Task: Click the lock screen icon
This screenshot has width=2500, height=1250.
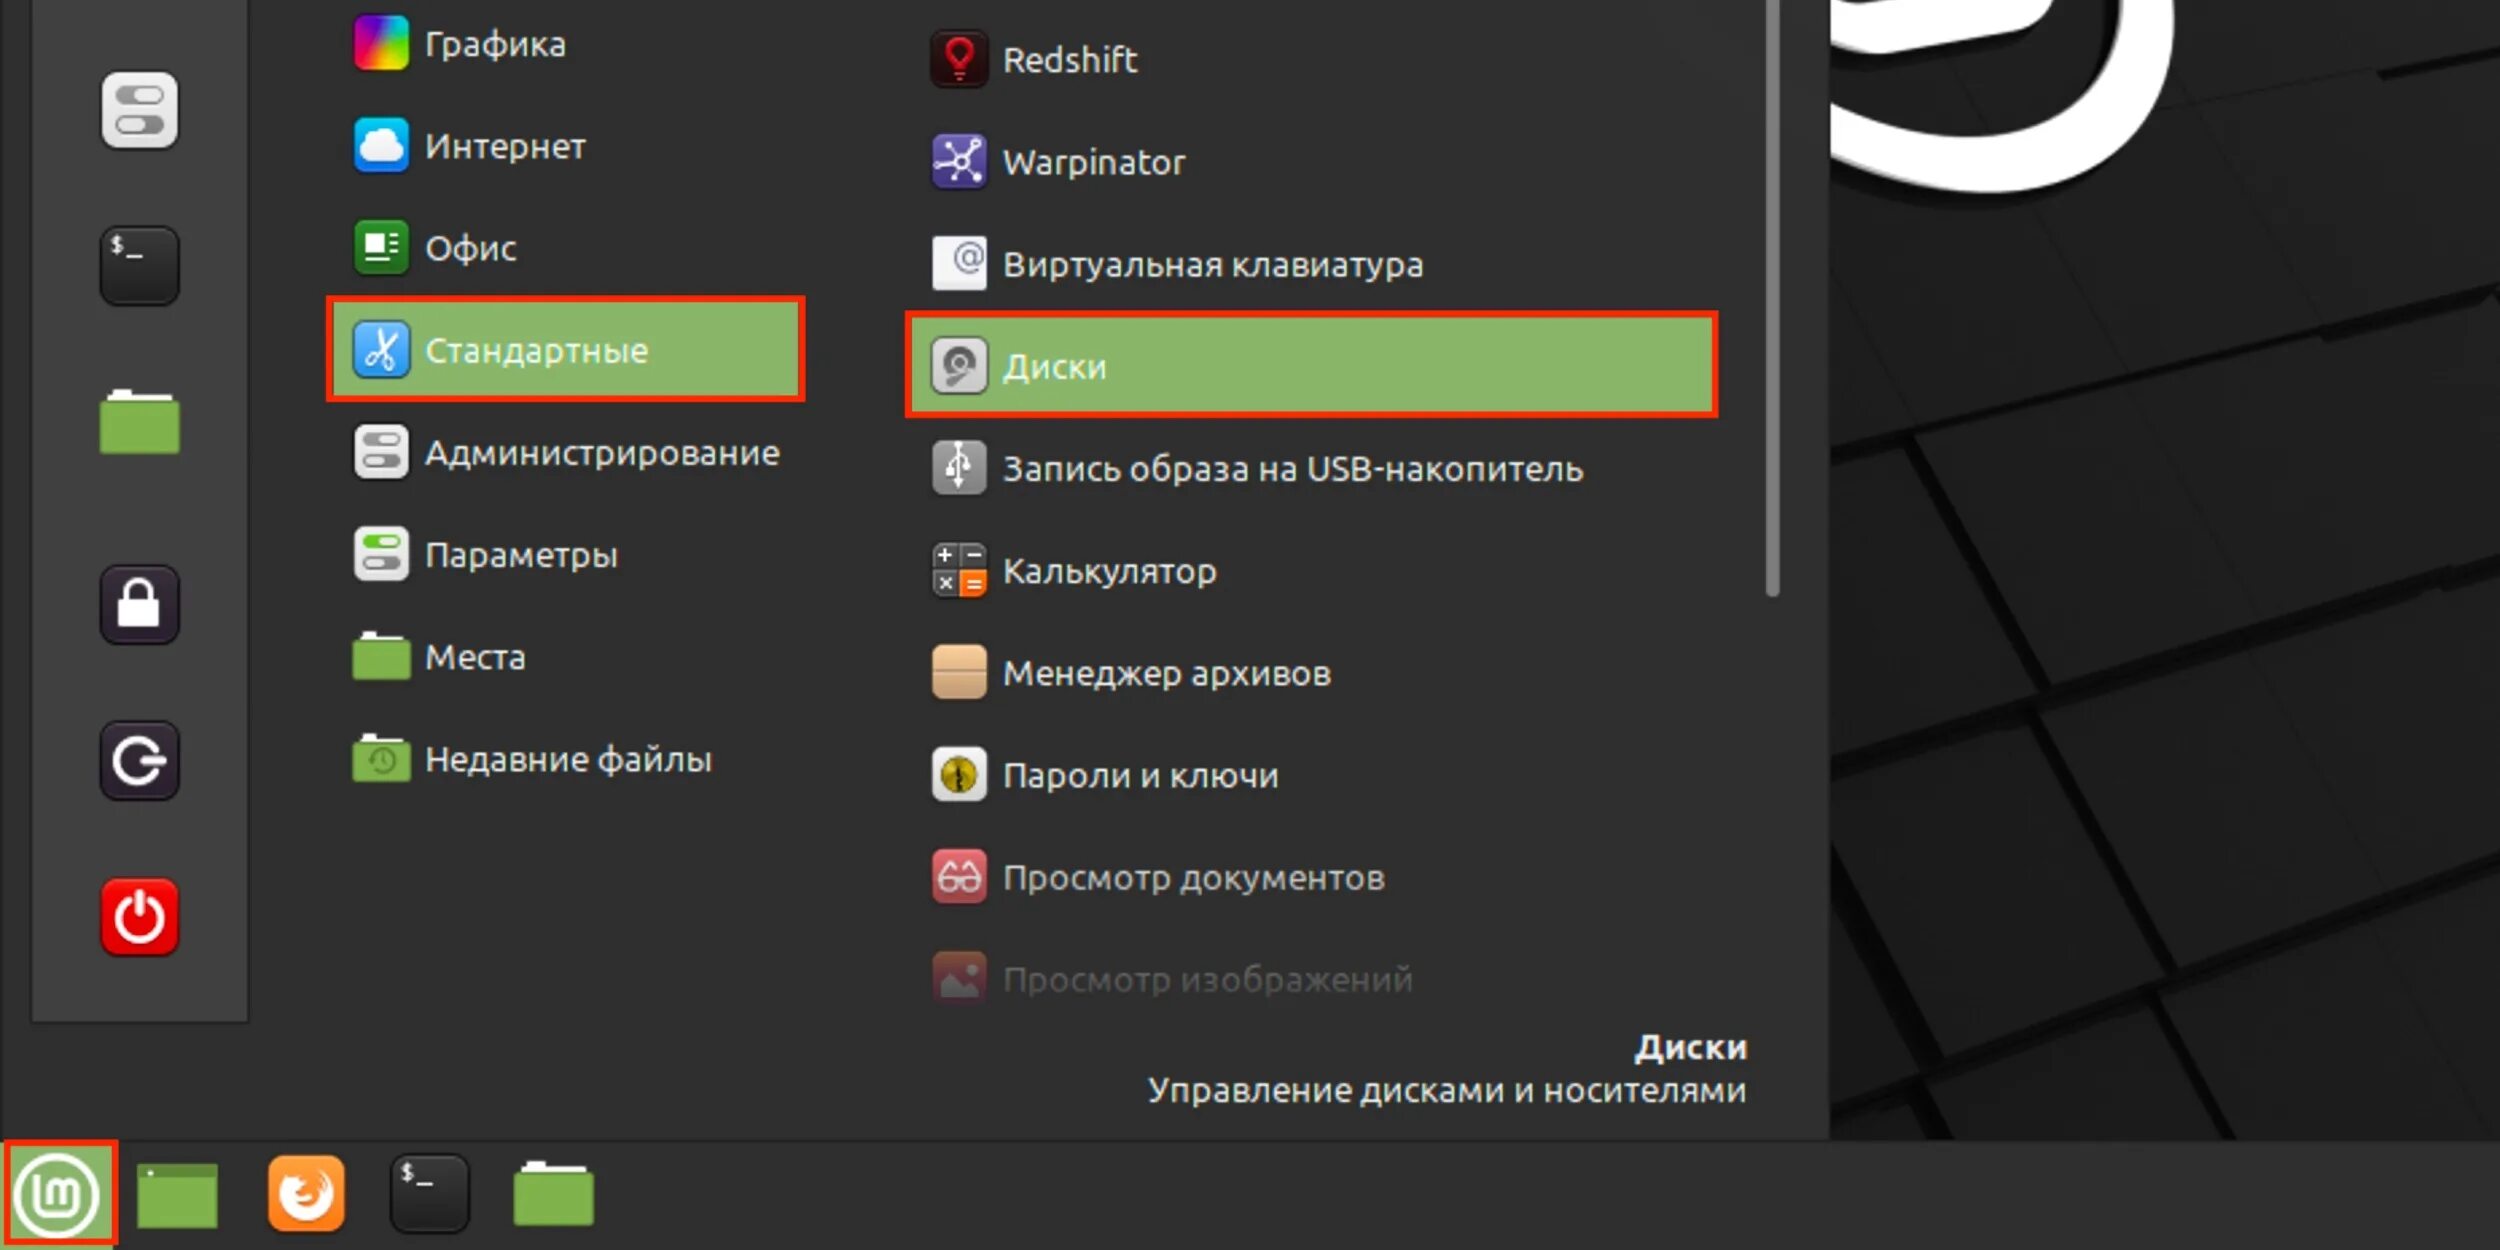Action: (x=139, y=604)
